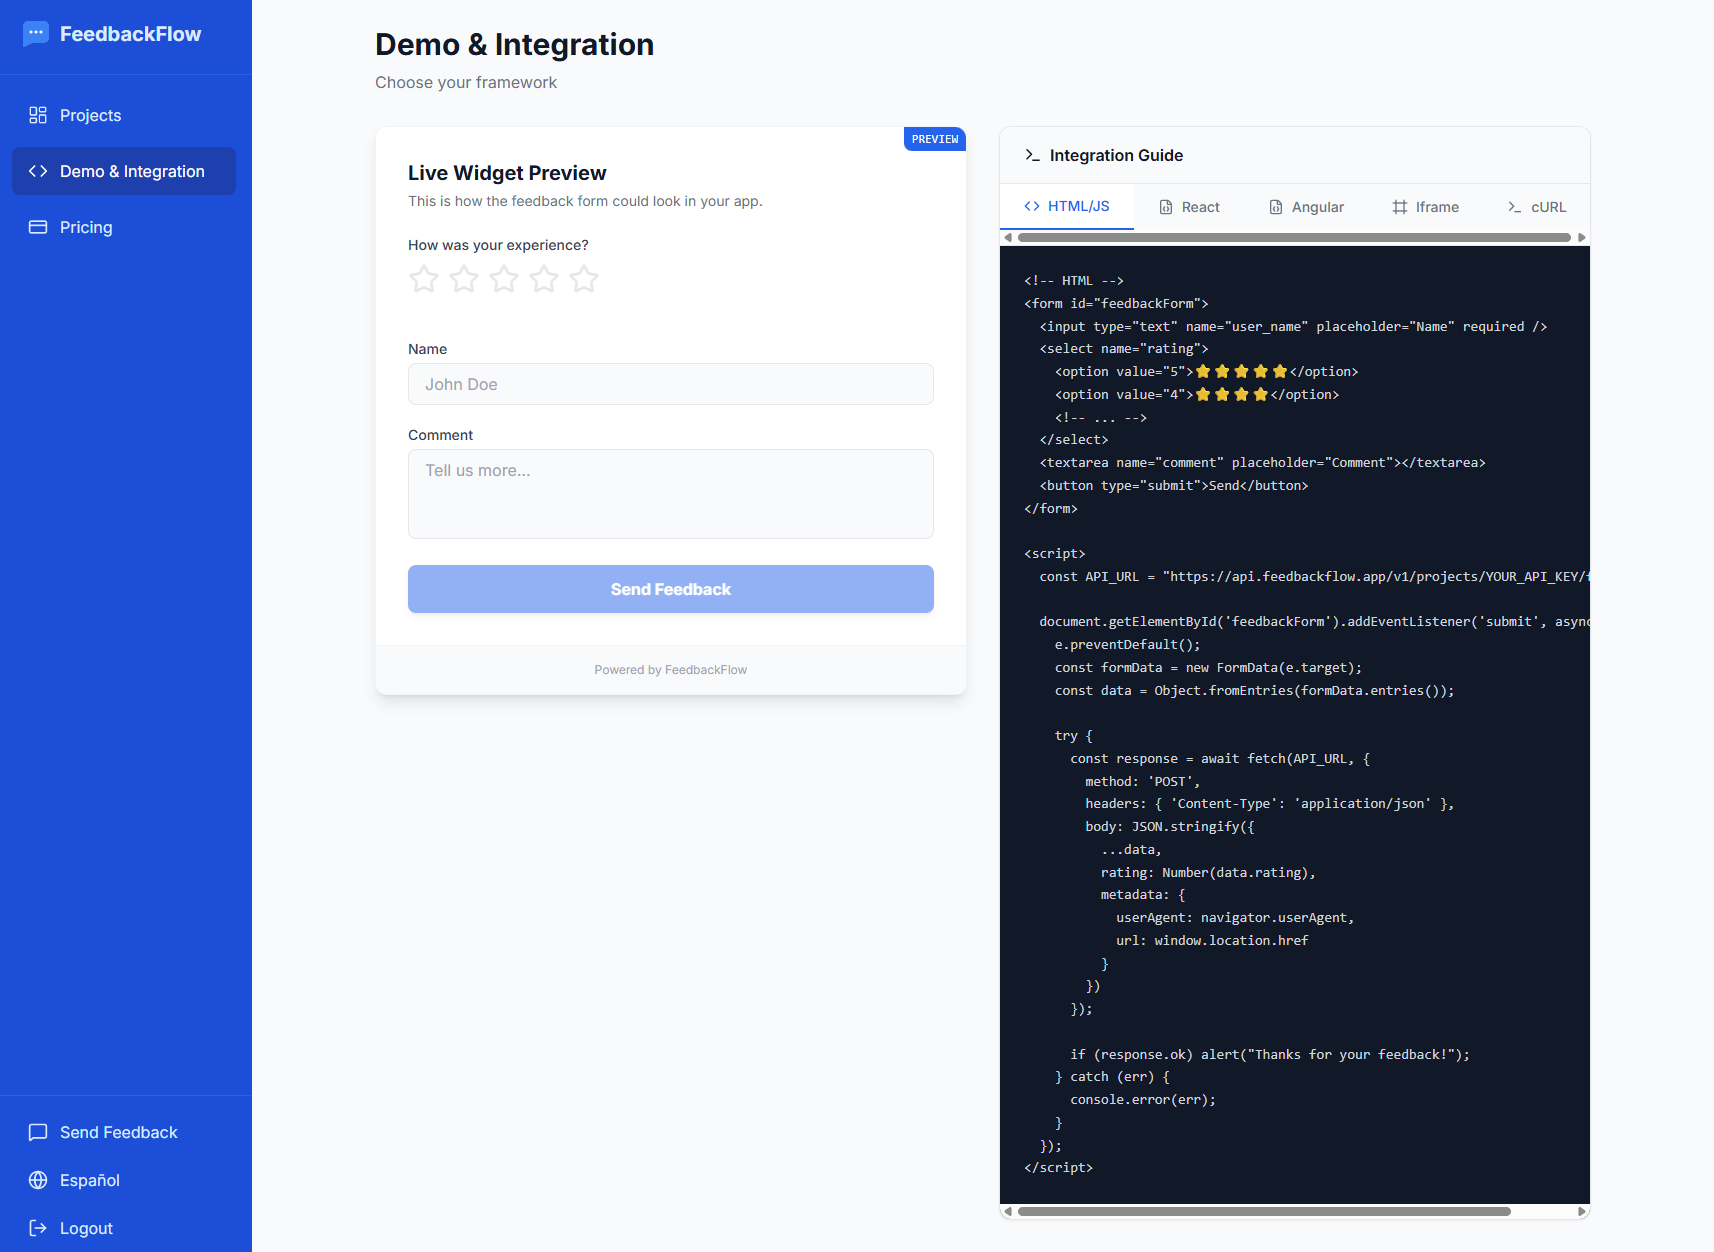Click the 'Live Widget Preview' heading

click(x=507, y=173)
